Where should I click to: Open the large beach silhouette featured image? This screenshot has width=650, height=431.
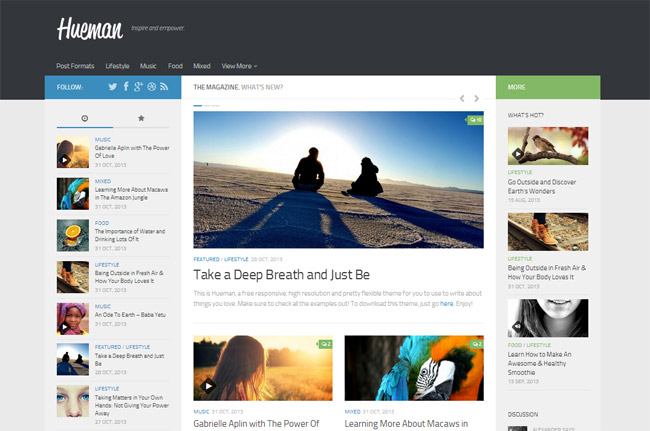[338, 179]
